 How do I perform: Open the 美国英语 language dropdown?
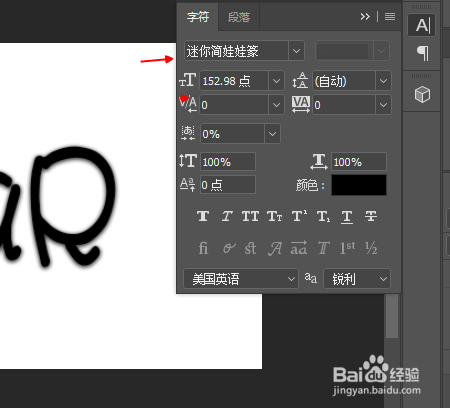pyautogui.click(x=241, y=279)
